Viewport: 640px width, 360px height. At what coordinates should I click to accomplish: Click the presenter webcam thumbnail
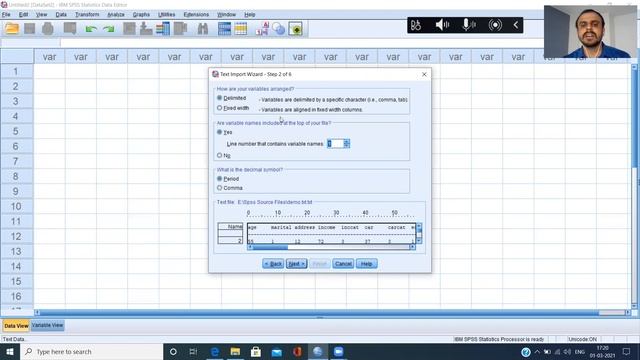click(x=590, y=31)
